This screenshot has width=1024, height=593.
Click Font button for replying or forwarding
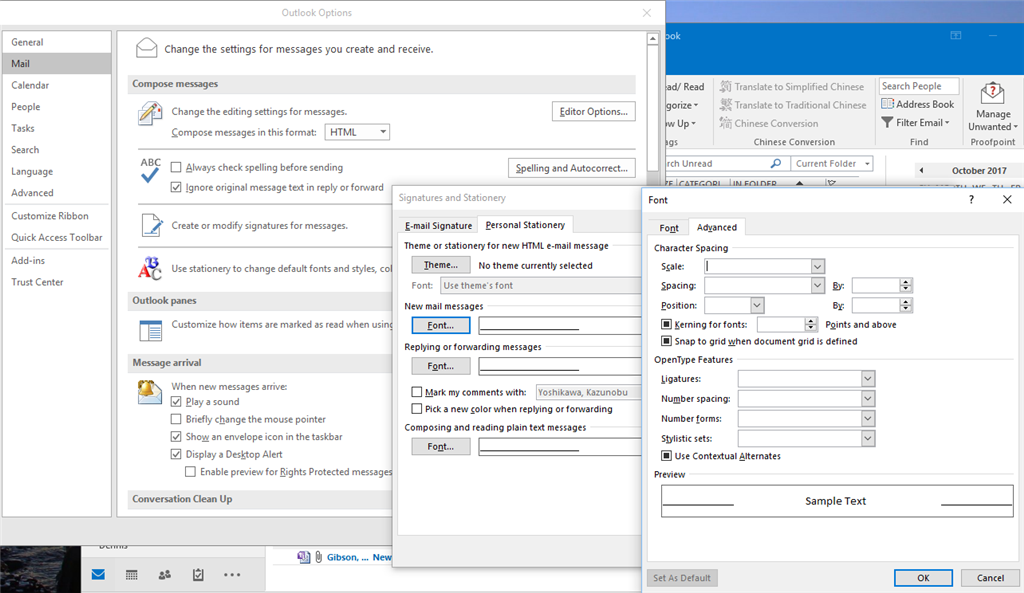coord(441,366)
